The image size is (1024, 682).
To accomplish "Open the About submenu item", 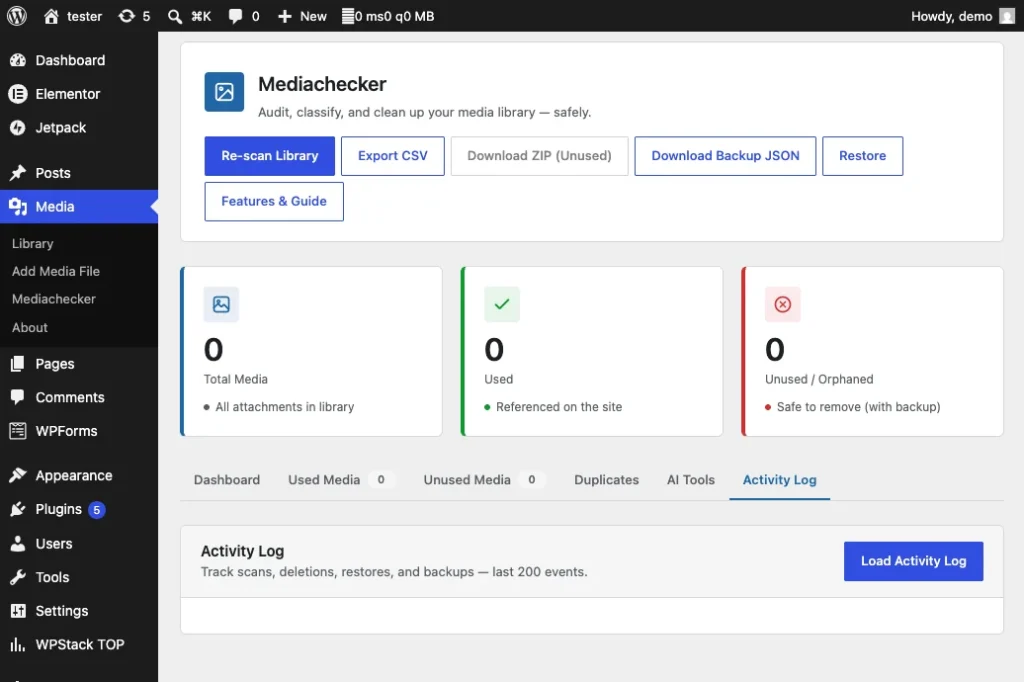I will pyautogui.click(x=29, y=327).
